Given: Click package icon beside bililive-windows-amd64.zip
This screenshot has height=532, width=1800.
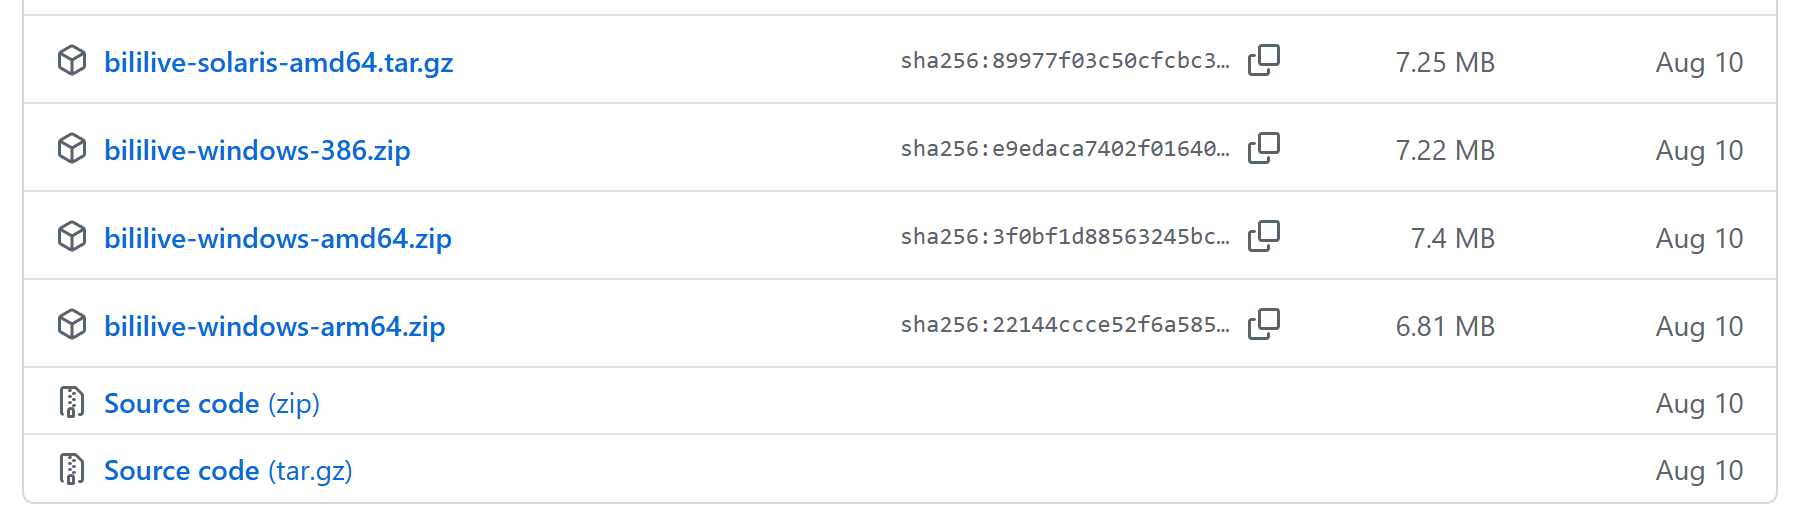Looking at the screenshot, I should point(72,237).
